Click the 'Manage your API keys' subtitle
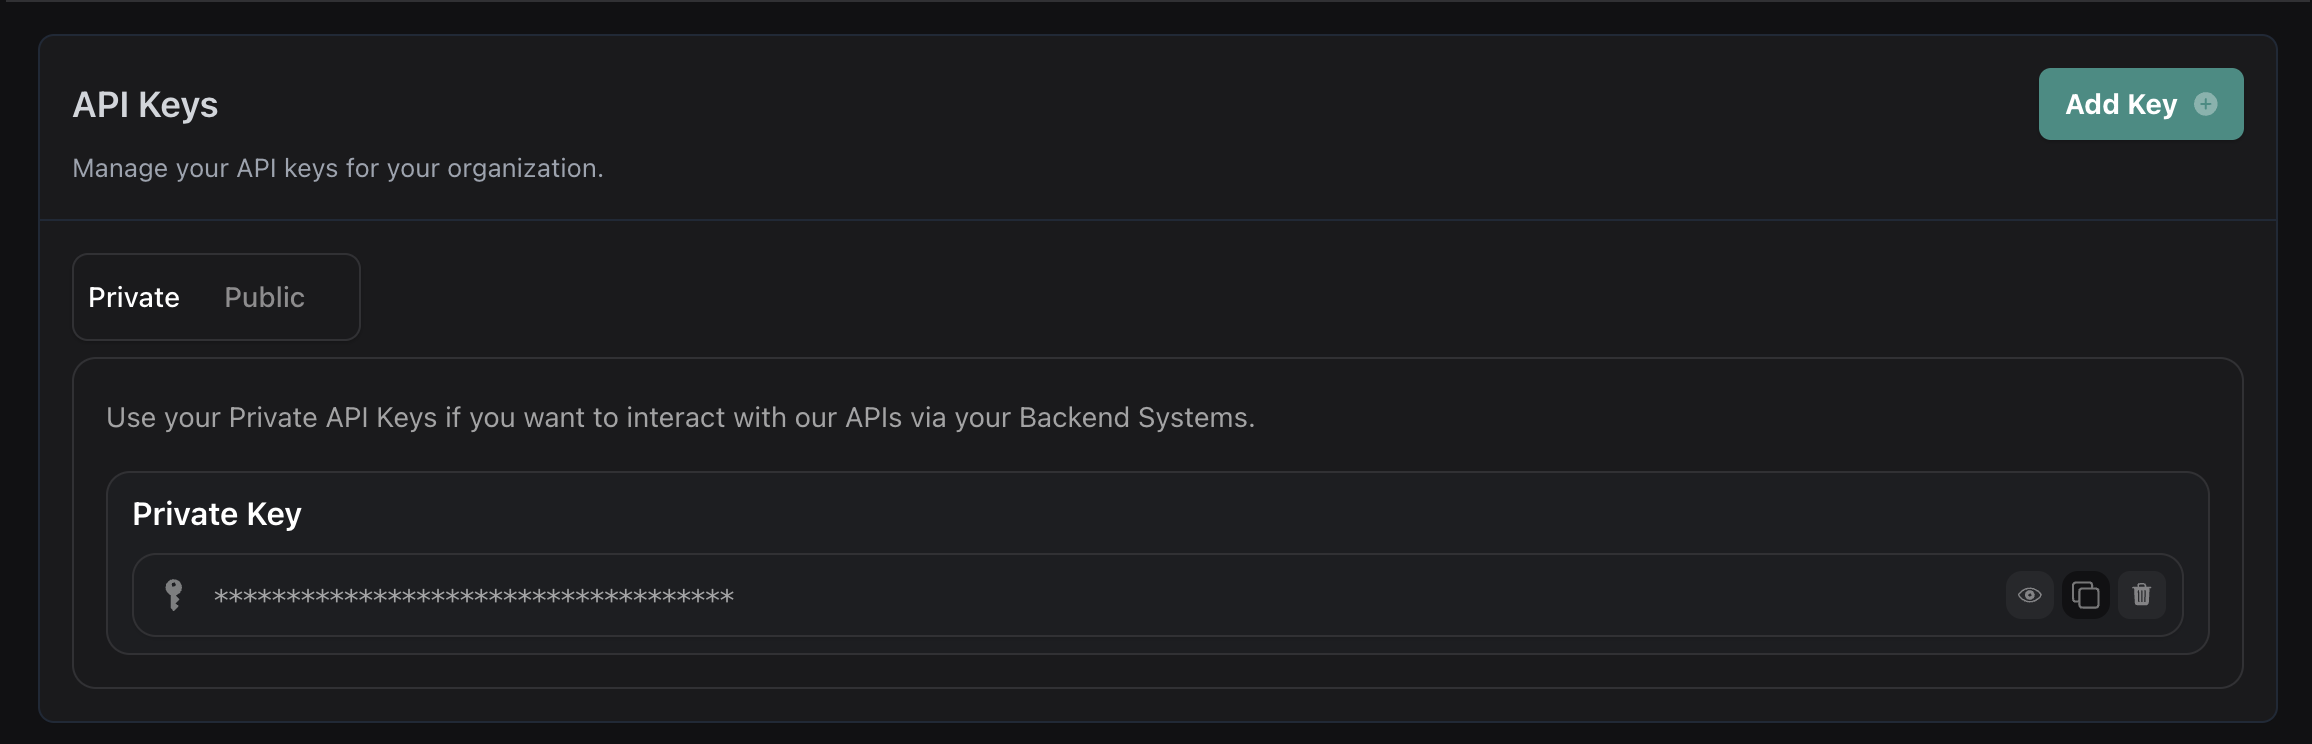The height and width of the screenshot is (744, 2312). (x=338, y=168)
